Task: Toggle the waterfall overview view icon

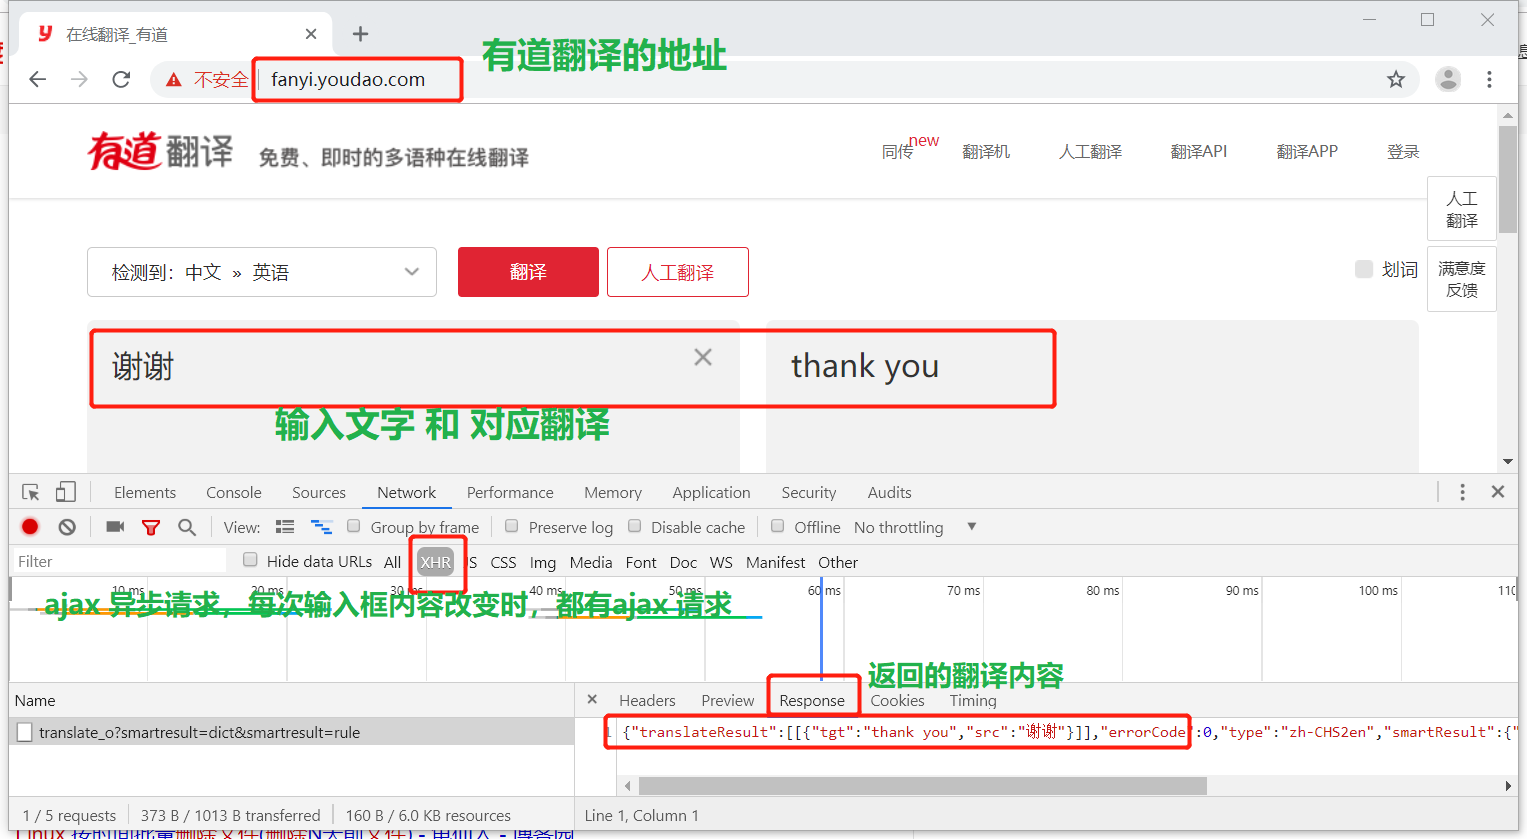Action: coord(321,527)
